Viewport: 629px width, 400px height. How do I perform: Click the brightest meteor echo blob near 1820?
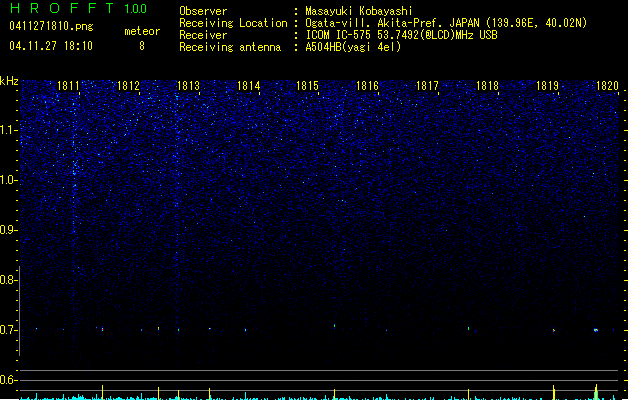coord(596,330)
